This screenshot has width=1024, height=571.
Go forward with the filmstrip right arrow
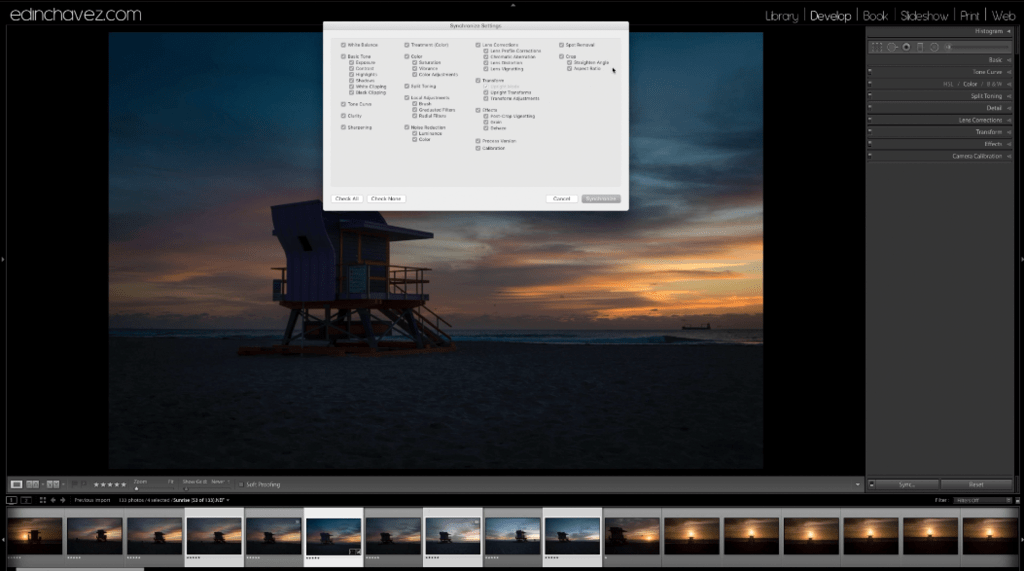tap(63, 500)
